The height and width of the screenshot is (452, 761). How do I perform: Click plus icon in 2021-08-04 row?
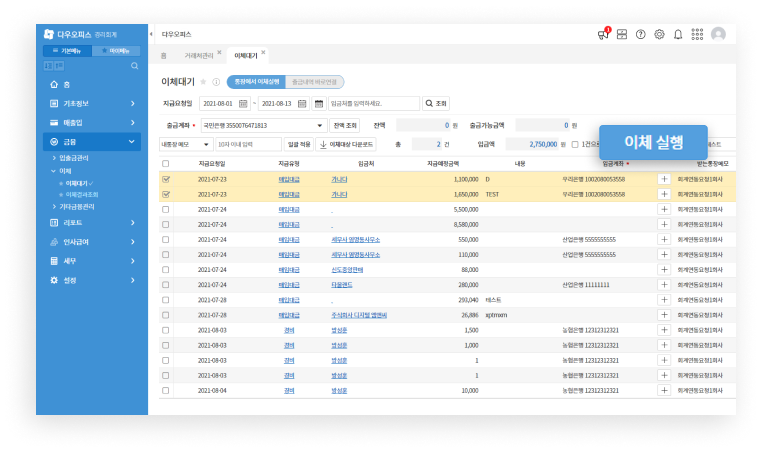664,390
